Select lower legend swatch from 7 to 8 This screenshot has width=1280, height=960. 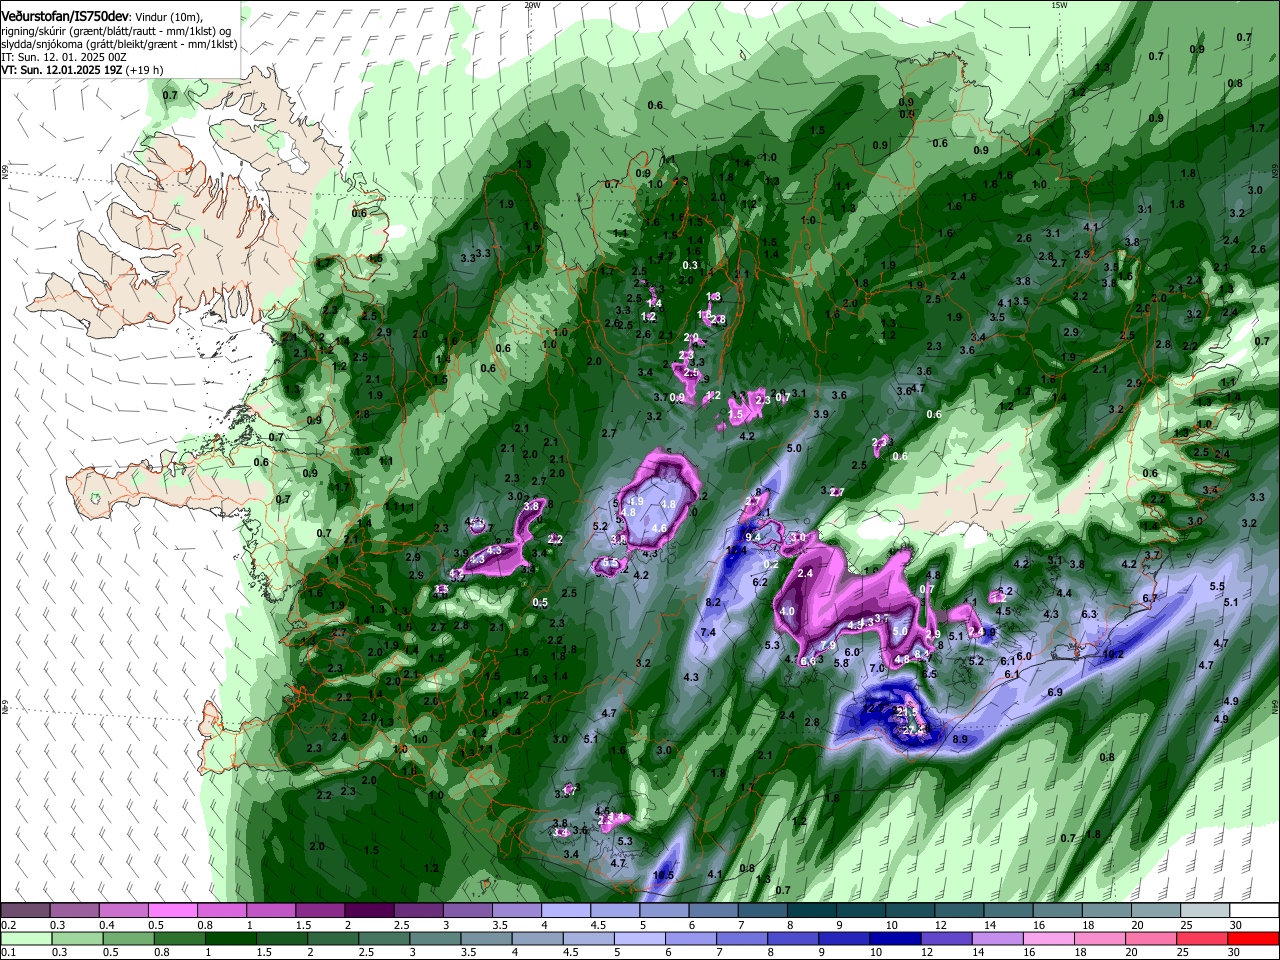[742, 939]
